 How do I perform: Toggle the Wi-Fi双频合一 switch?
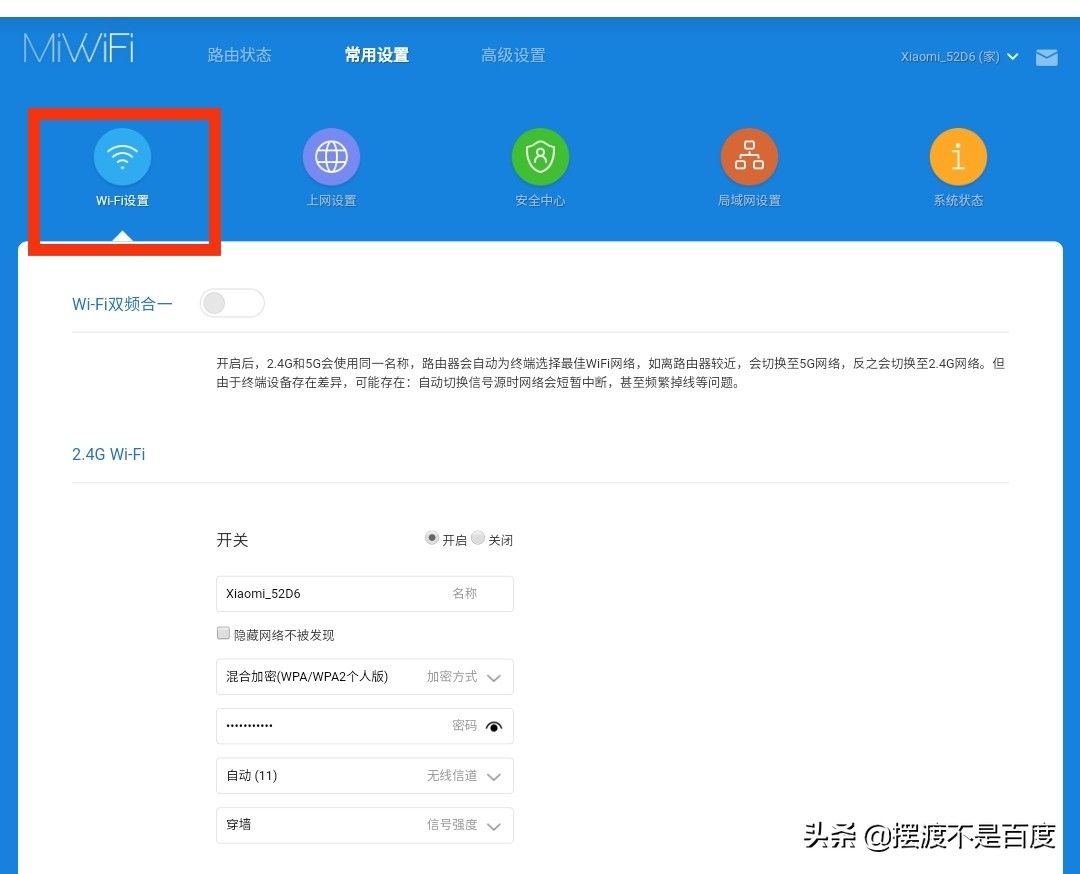pos(232,303)
